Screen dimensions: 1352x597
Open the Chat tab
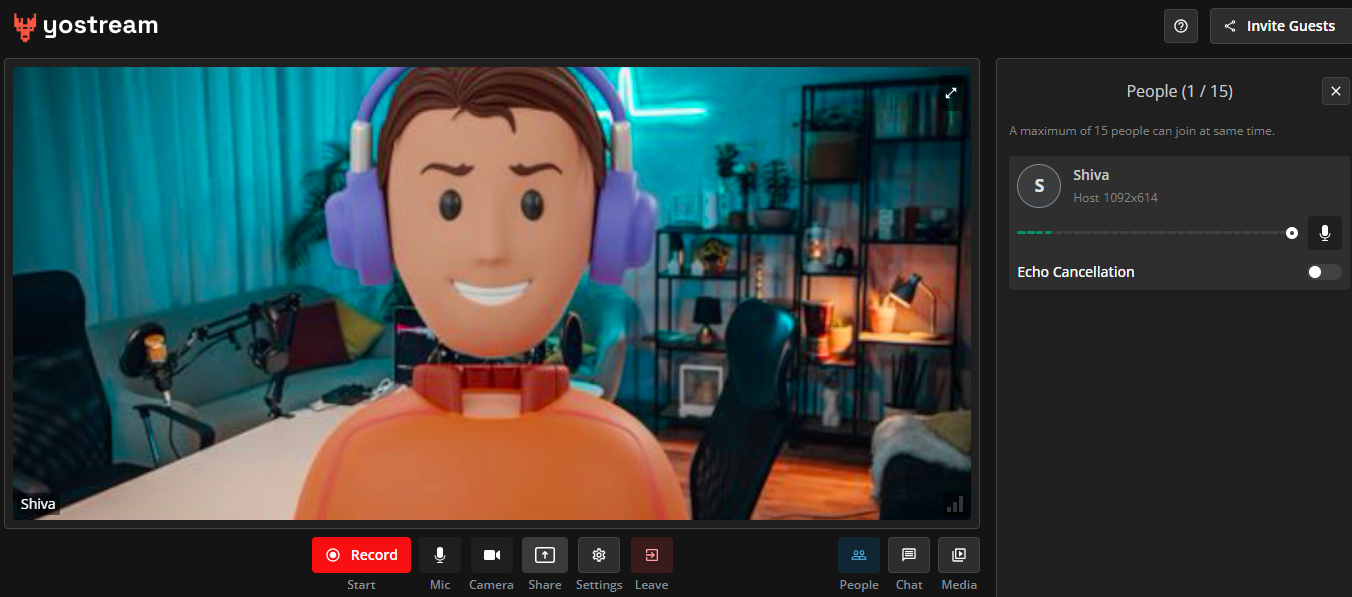[x=908, y=555]
